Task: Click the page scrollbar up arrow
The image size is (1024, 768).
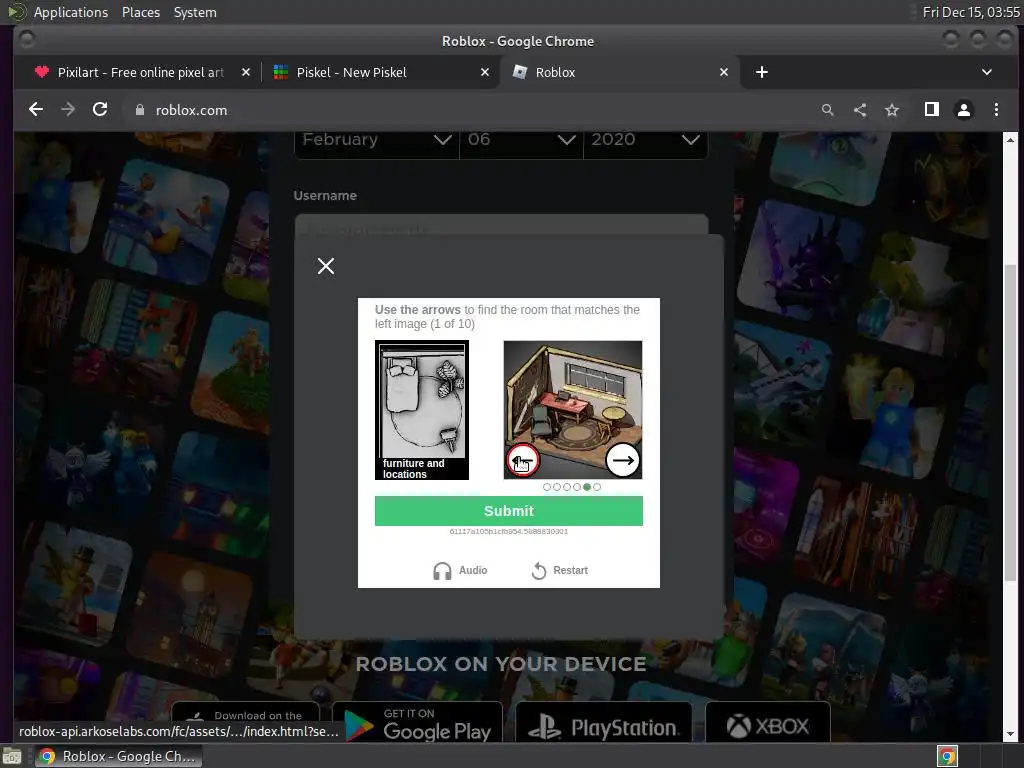Action: click(x=1010, y=139)
